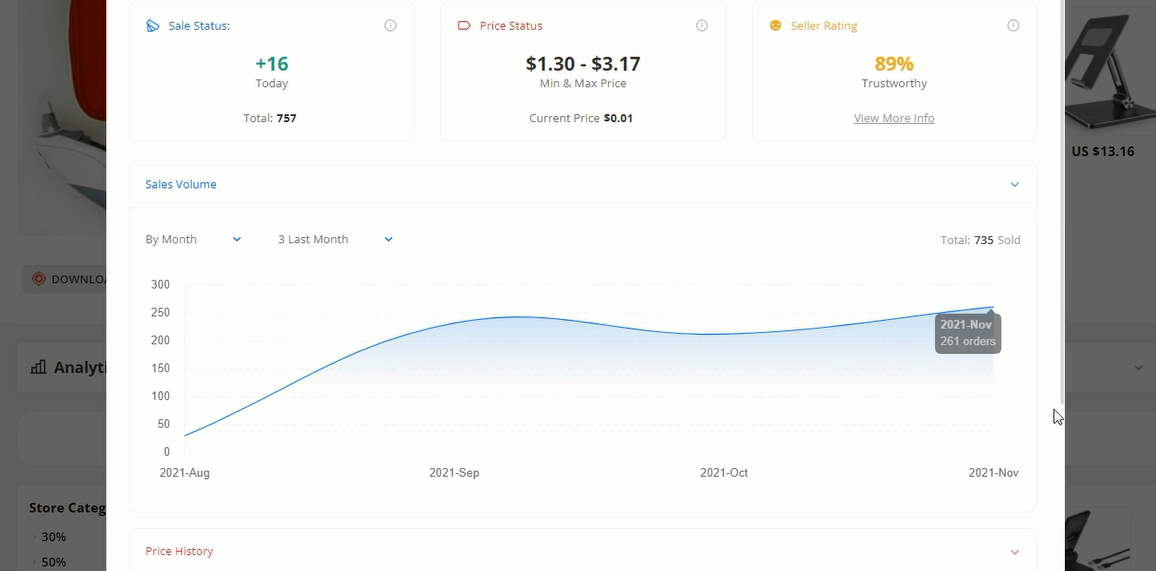This screenshot has width=1156, height=571.
Task: Click the Sale Status tag icon
Action: [x=152, y=26]
